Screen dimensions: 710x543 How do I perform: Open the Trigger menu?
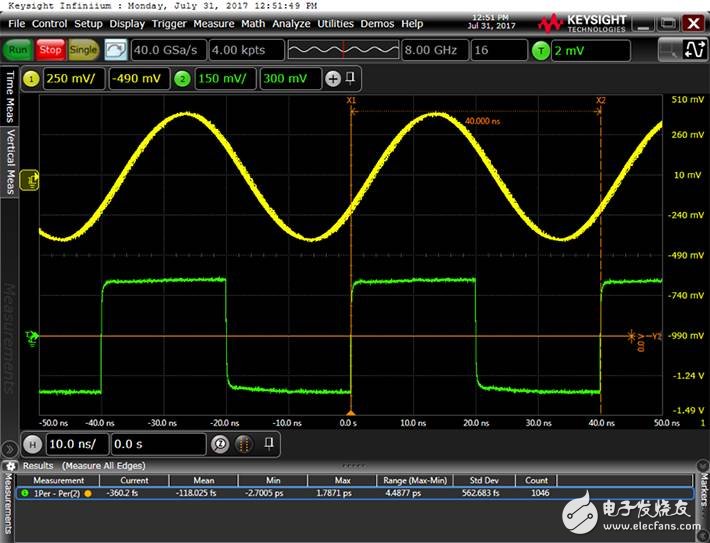click(x=169, y=24)
